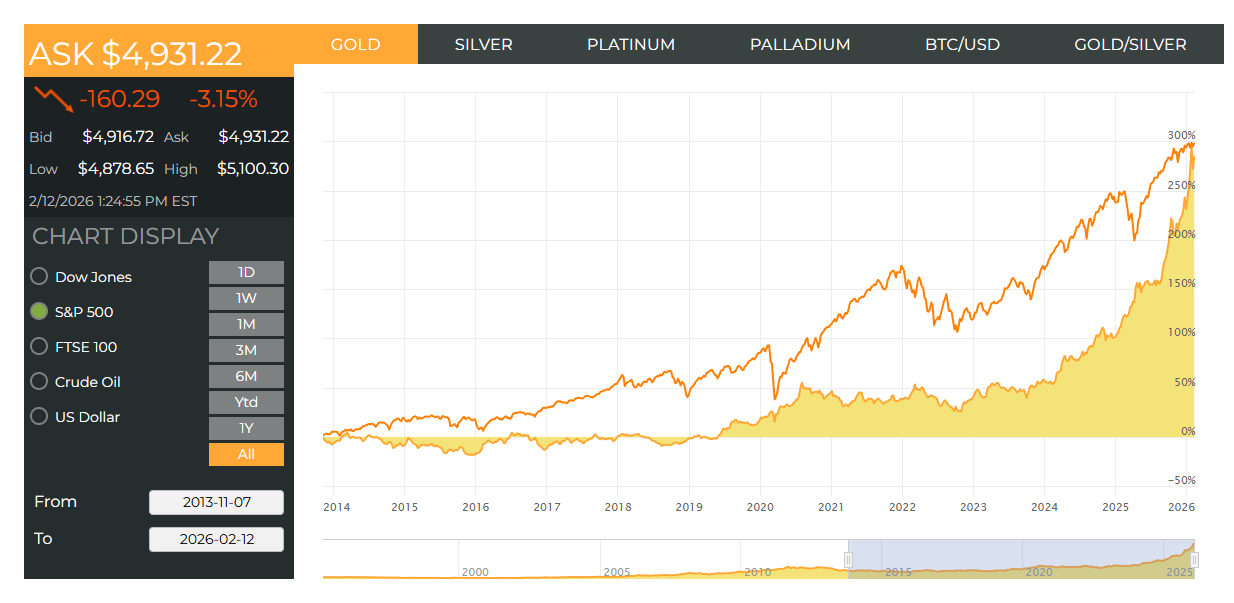This screenshot has width=1234, height=603.
Task: Click the From date field
Action: 216,503
